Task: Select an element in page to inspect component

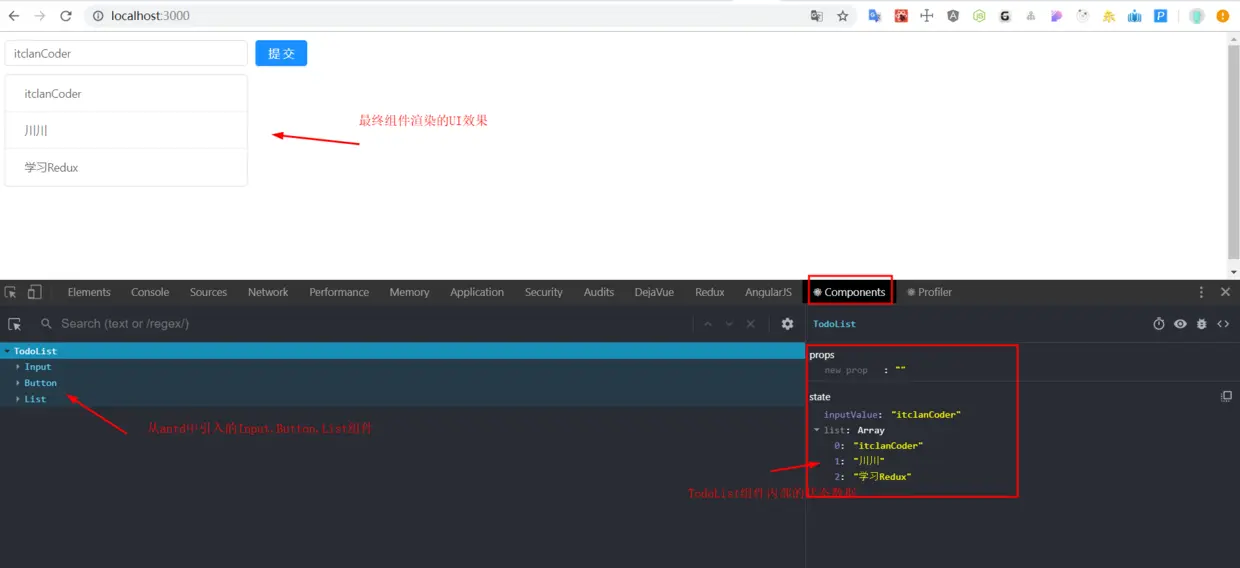Action: pos(15,324)
